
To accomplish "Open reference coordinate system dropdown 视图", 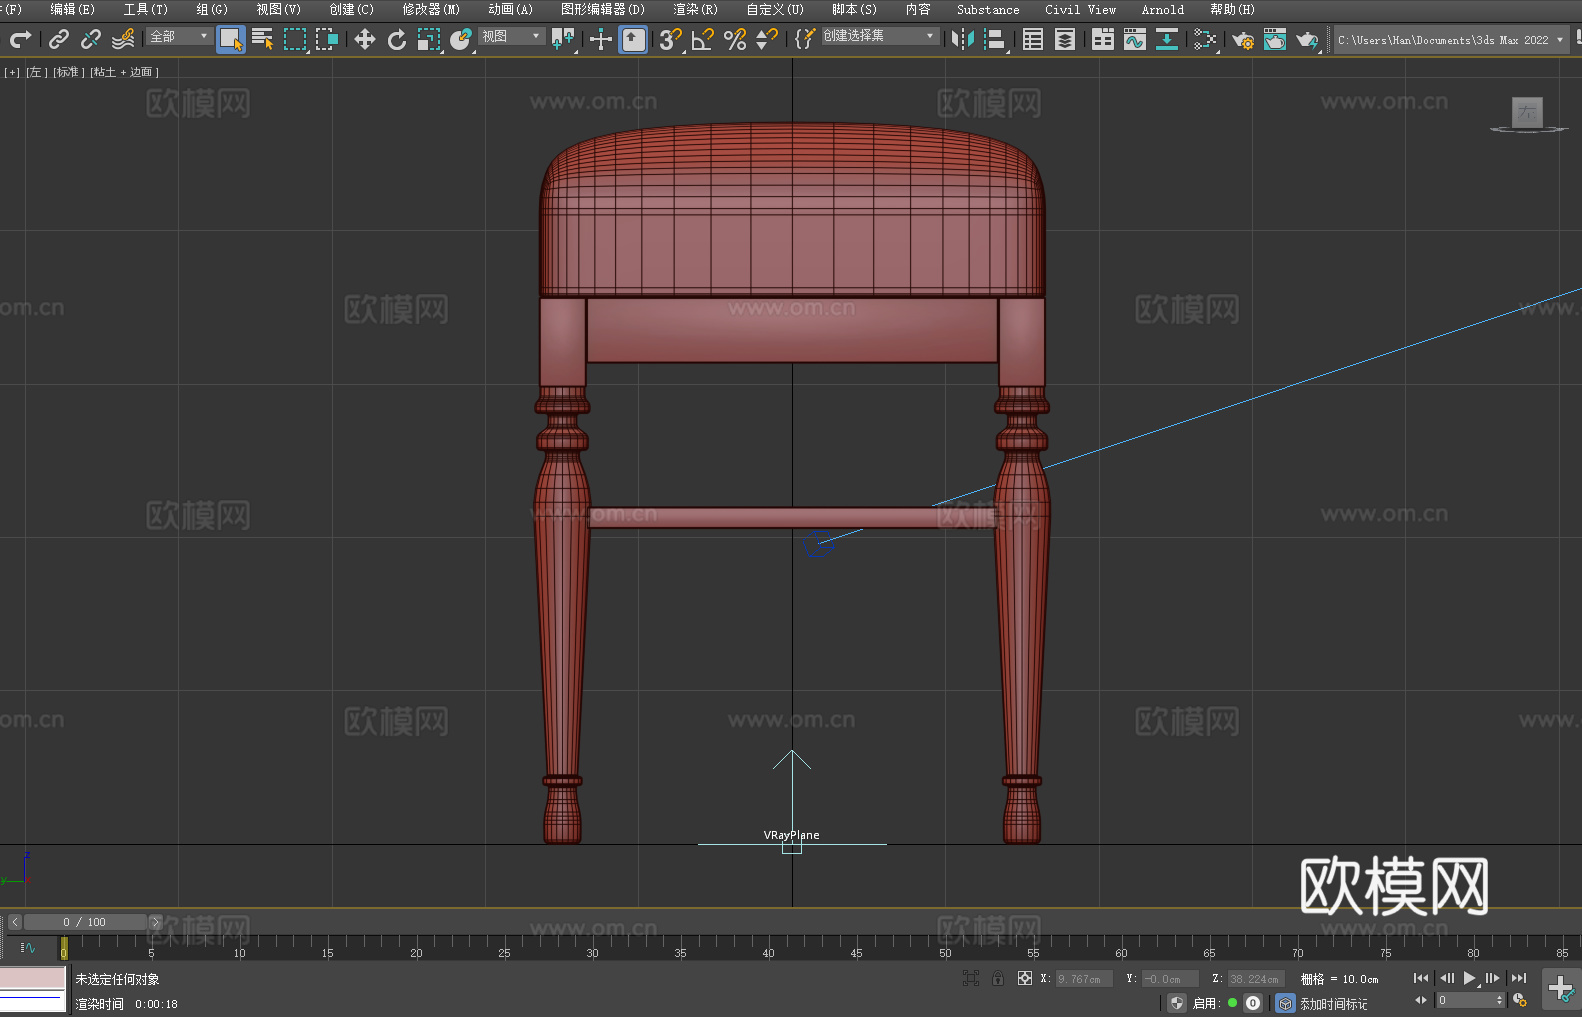I will tap(511, 37).
